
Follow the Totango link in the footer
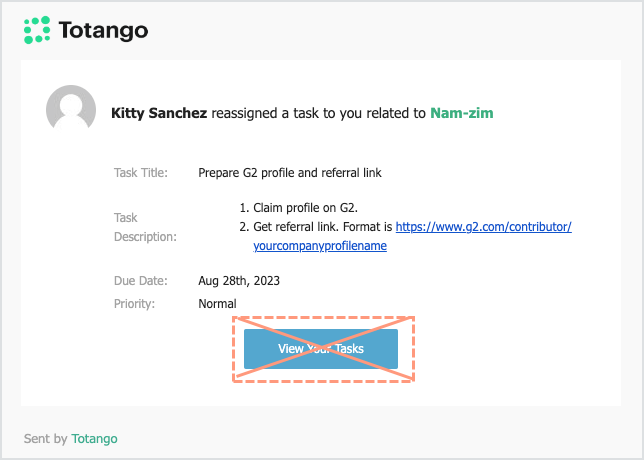94,439
